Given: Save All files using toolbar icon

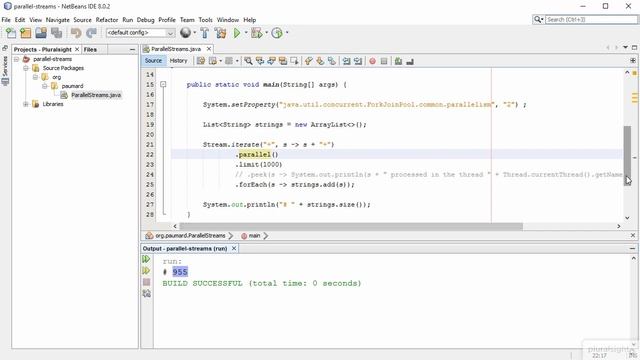Looking at the screenshot, I should pyautogui.click(x=56, y=33).
